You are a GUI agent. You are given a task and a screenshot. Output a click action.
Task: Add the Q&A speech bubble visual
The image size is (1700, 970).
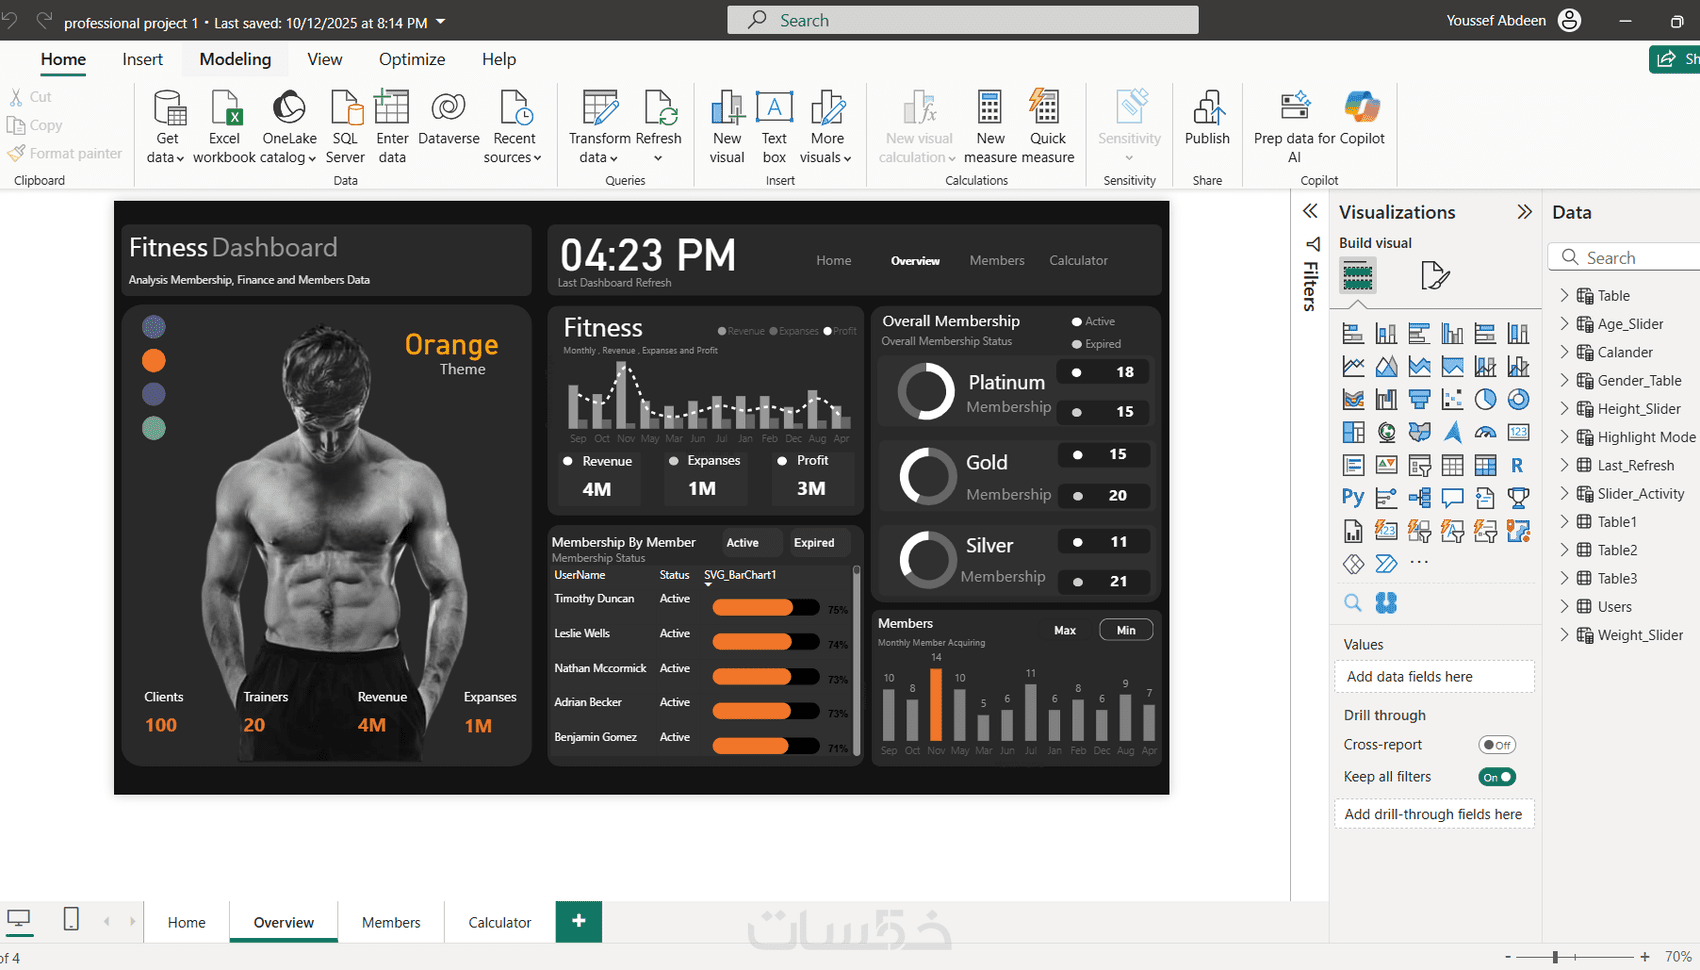click(1452, 497)
